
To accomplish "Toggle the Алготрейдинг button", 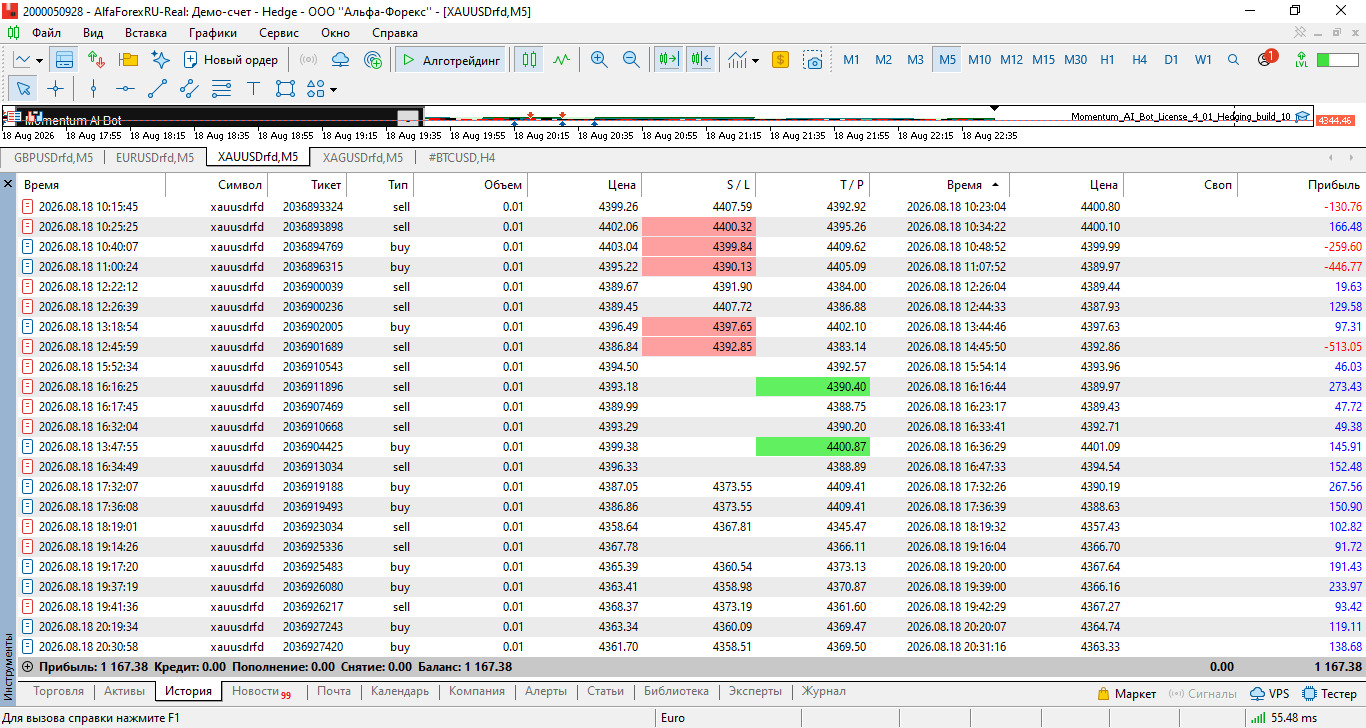I will (450, 60).
